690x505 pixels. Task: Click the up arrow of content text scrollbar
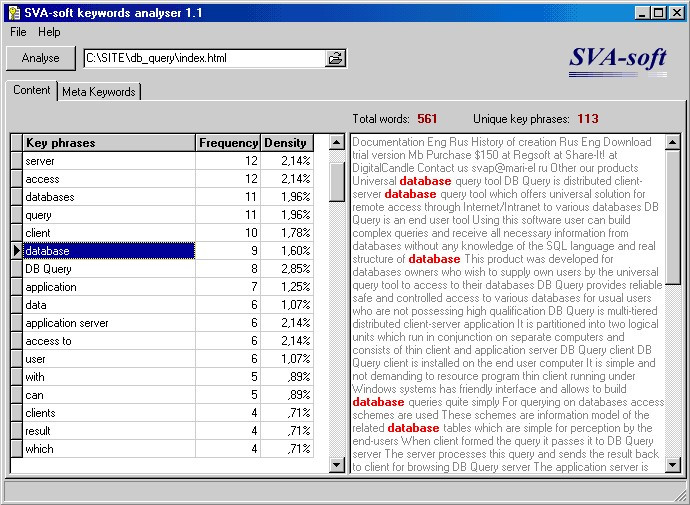tap(673, 142)
